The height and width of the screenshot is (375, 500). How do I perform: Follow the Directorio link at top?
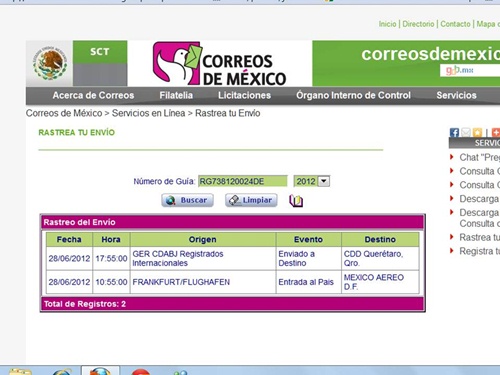click(x=418, y=24)
